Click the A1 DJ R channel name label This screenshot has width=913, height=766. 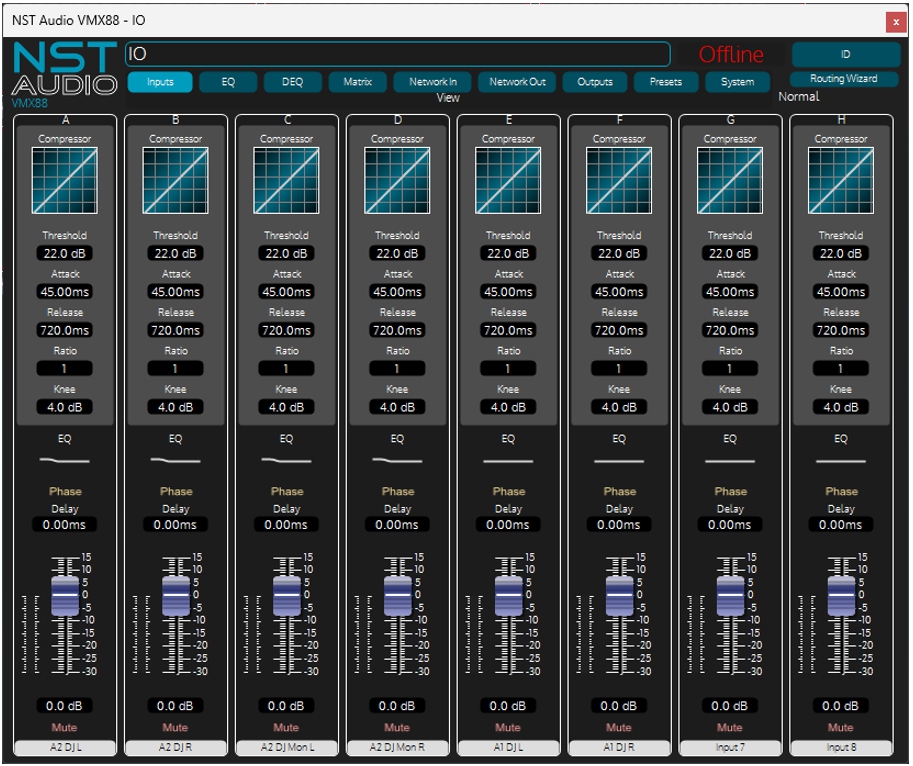[x=619, y=747]
